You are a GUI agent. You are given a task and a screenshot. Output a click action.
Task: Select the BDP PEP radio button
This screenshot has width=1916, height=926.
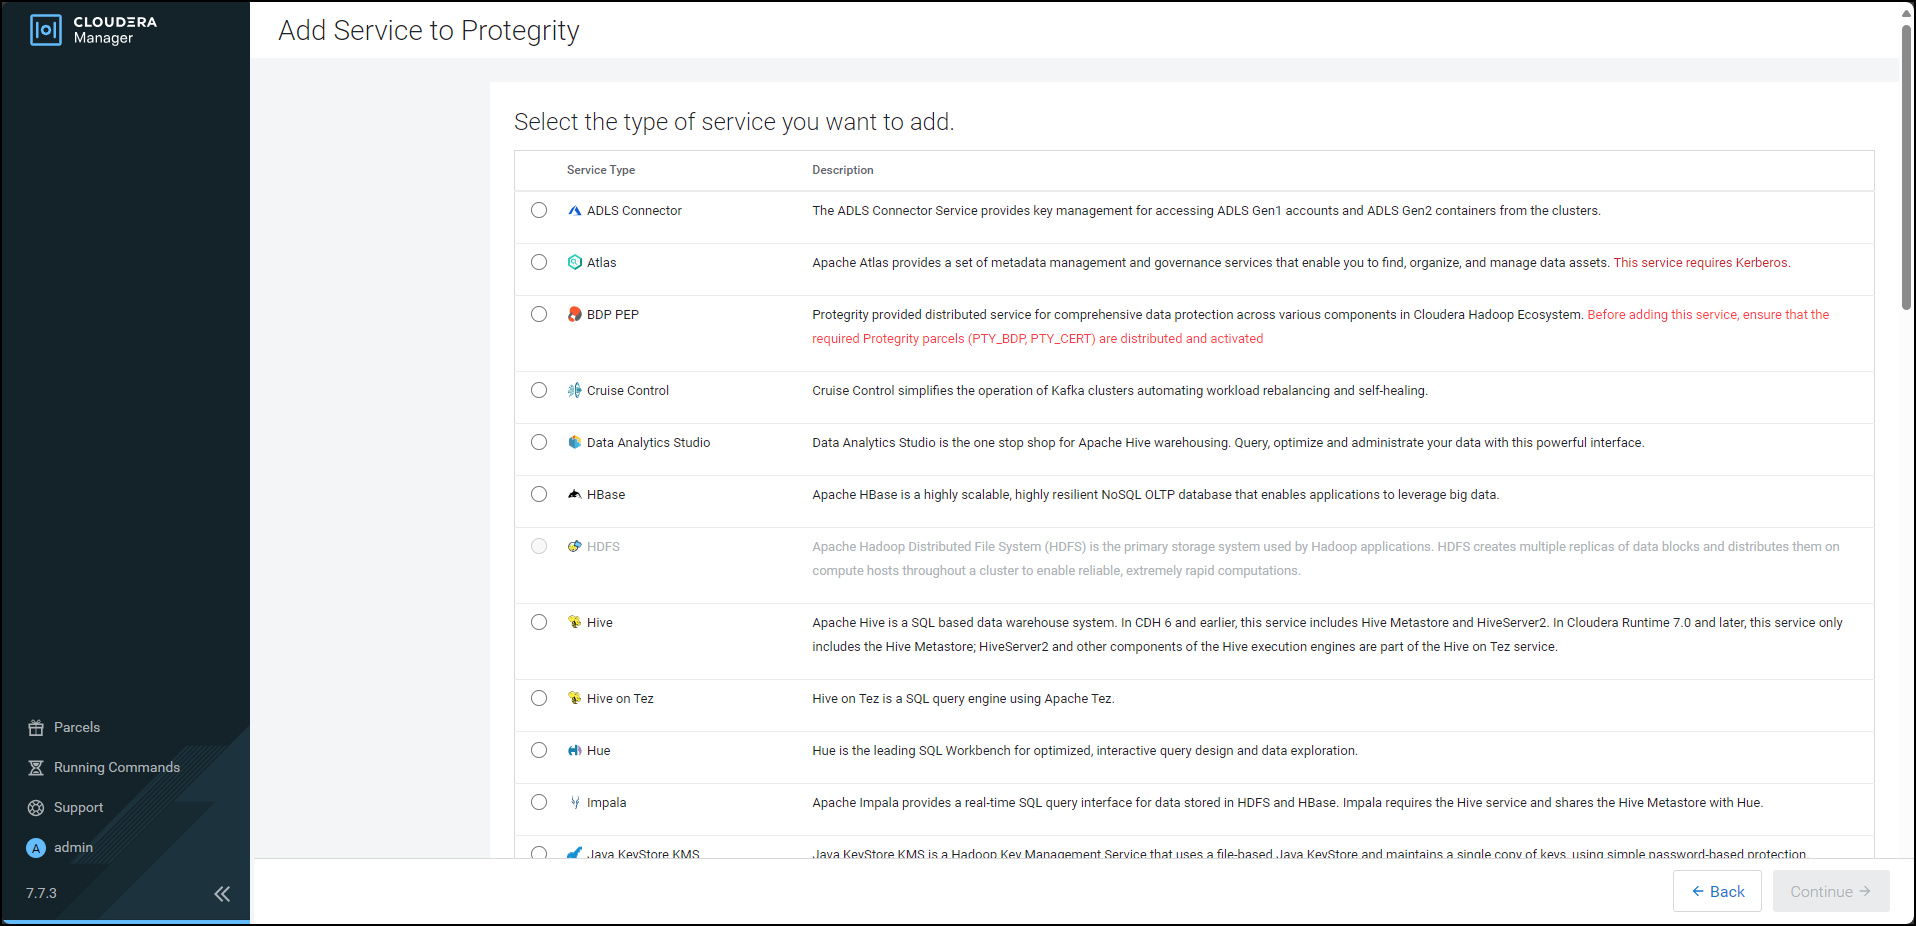click(539, 314)
